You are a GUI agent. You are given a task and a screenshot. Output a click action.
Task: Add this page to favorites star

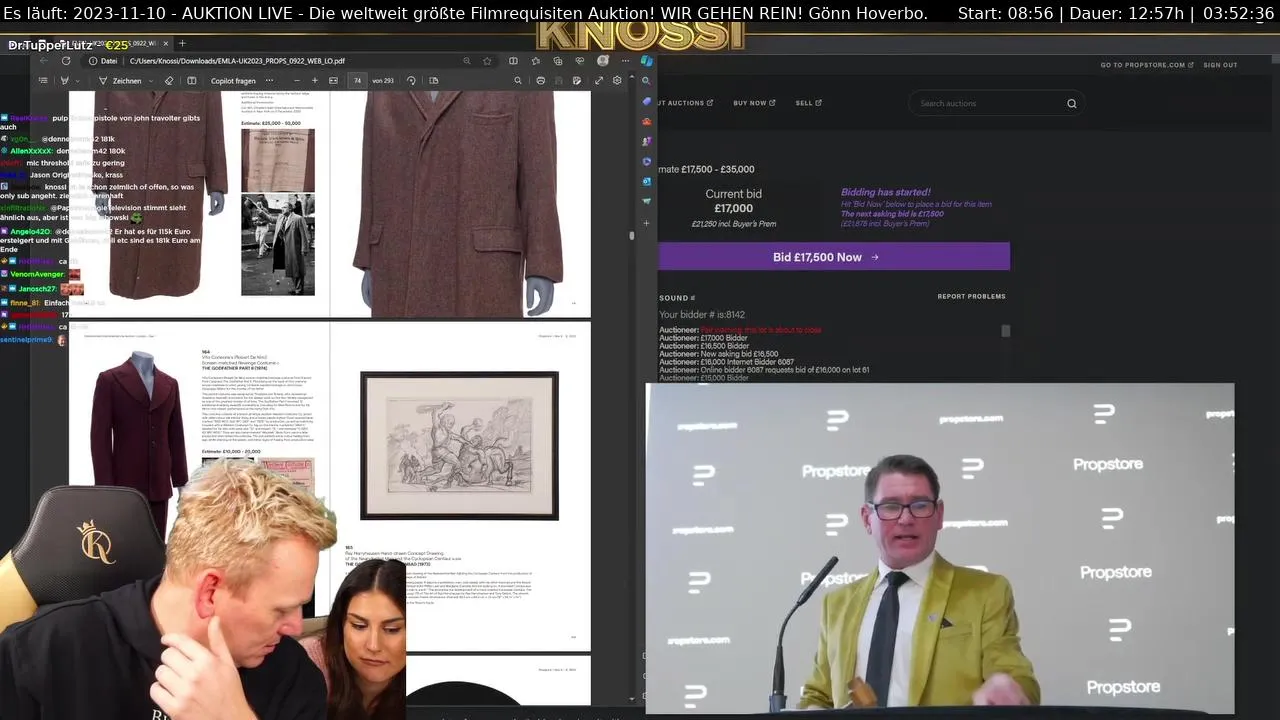pos(487,61)
